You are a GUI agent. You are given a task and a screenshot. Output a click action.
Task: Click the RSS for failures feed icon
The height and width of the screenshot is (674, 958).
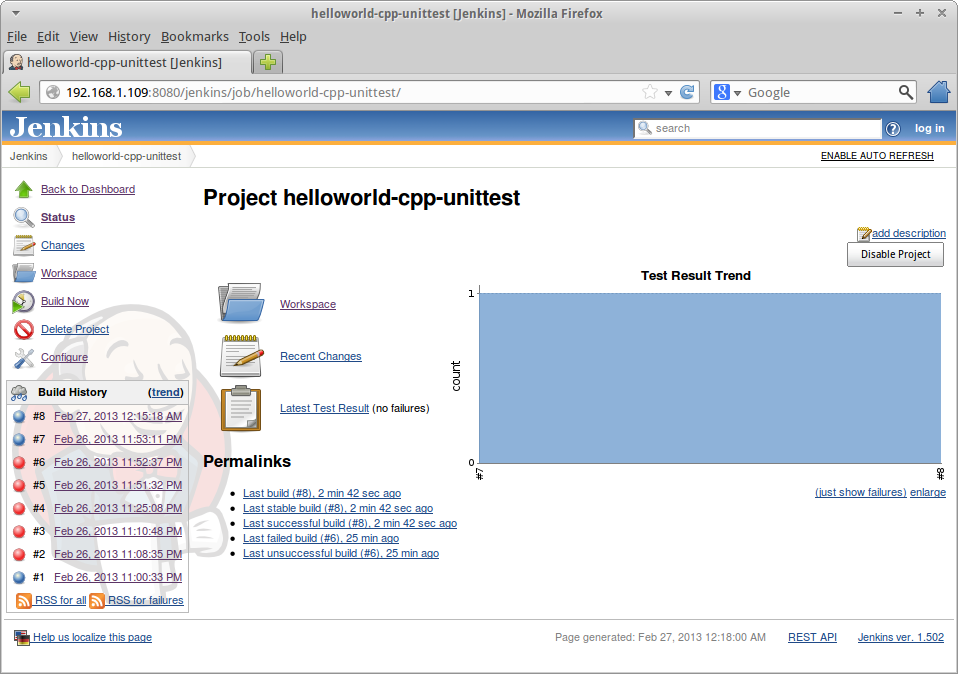coord(97,601)
